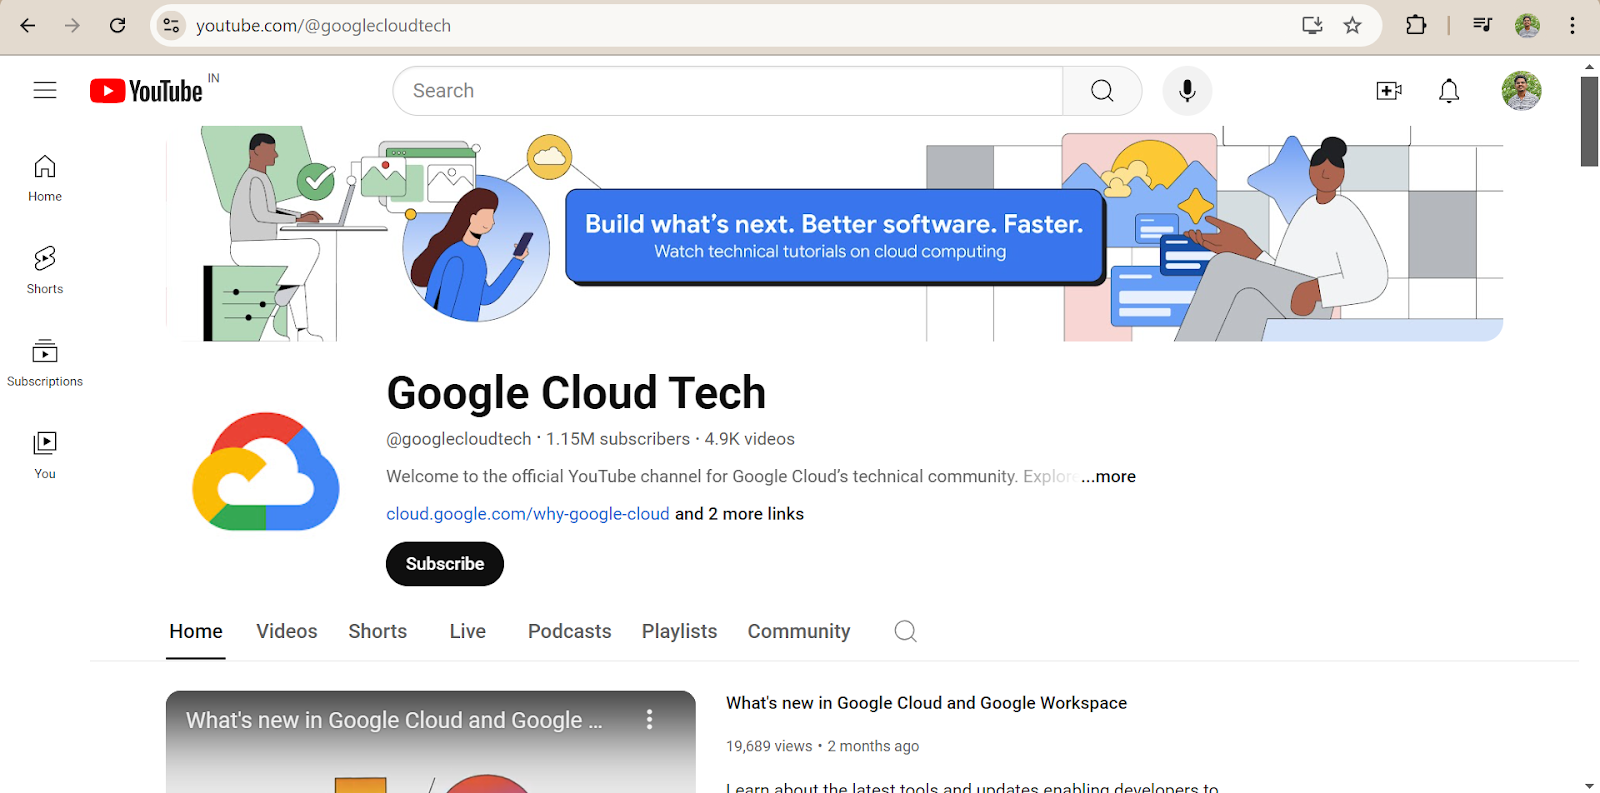Bookmark this page with the star icon
Screen dimensions: 1600x793
1352,25
